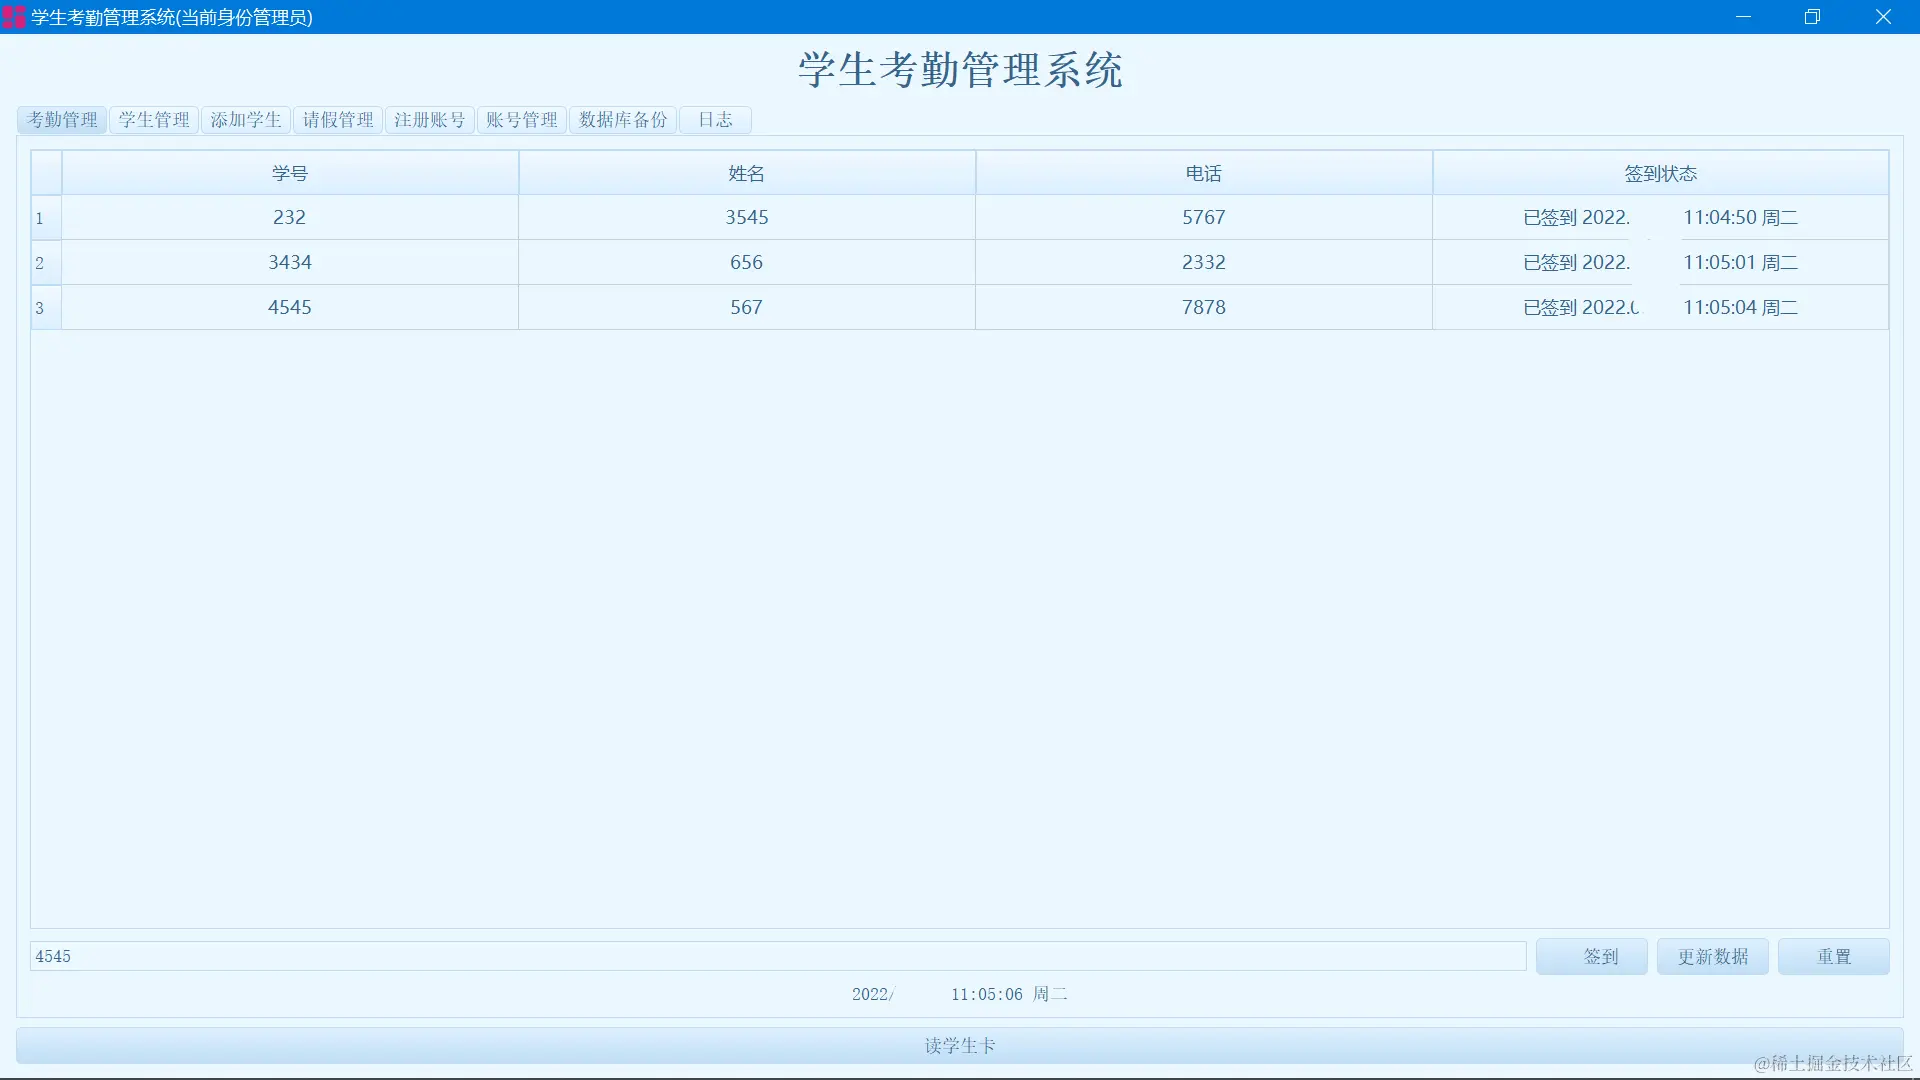This screenshot has height=1080, width=1920.
Task: Click the student ID input field
Action: coord(778,957)
